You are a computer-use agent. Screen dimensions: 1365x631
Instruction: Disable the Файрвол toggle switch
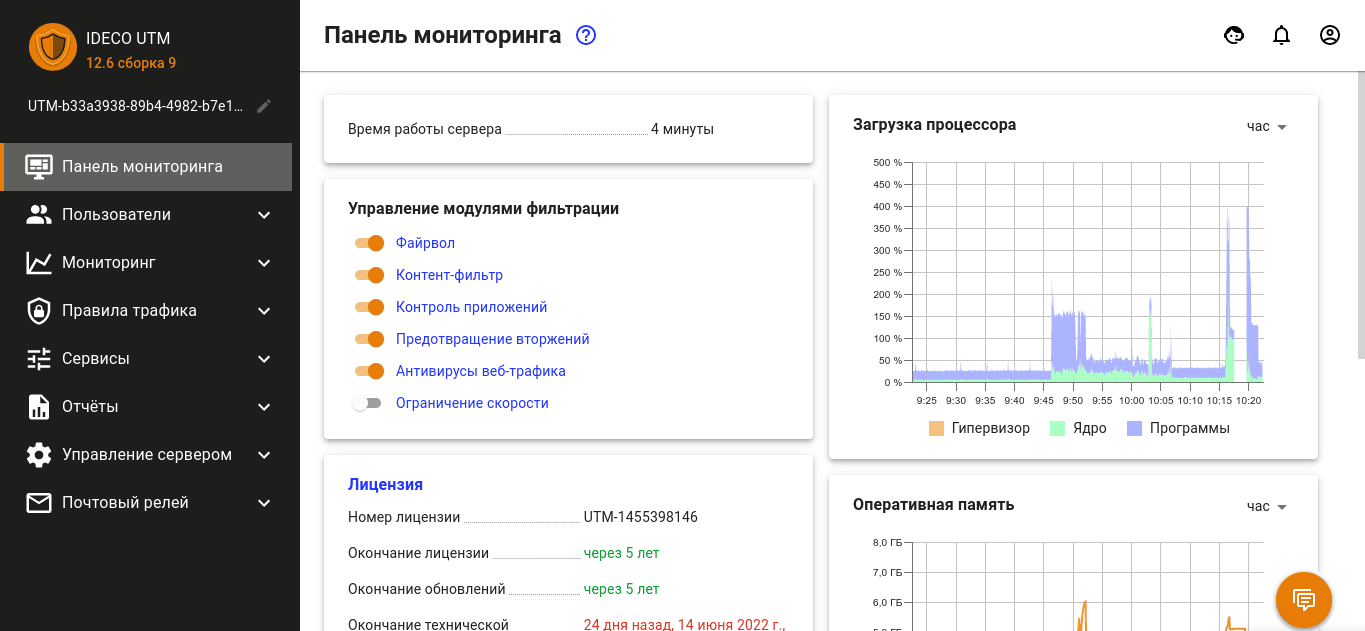[x=369, y=243]
